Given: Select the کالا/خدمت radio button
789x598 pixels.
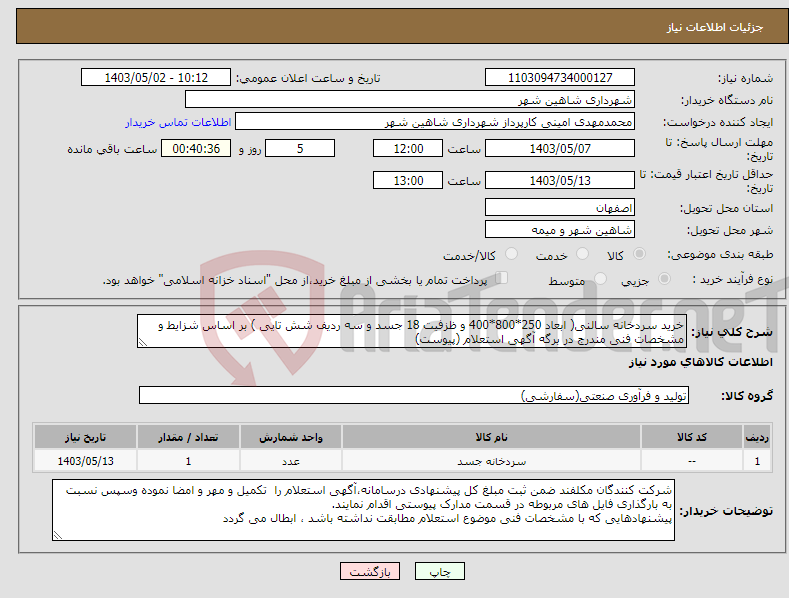Looking at the screenshot, I should coord(511,254).
